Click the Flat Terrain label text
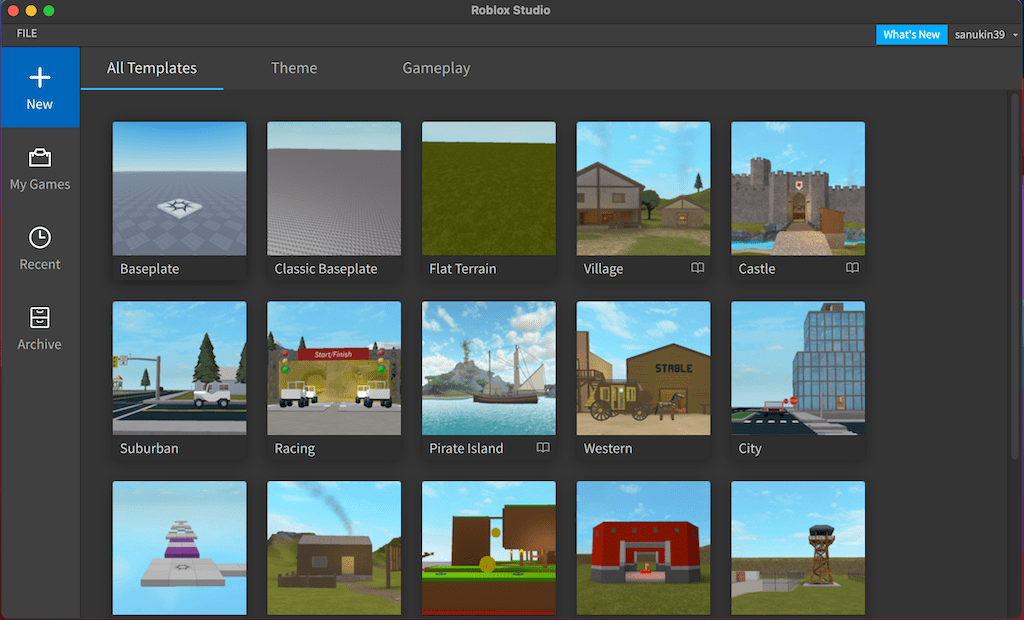Image resolution: width=1024 pixels, height=620 pixels. click(462, 269)
